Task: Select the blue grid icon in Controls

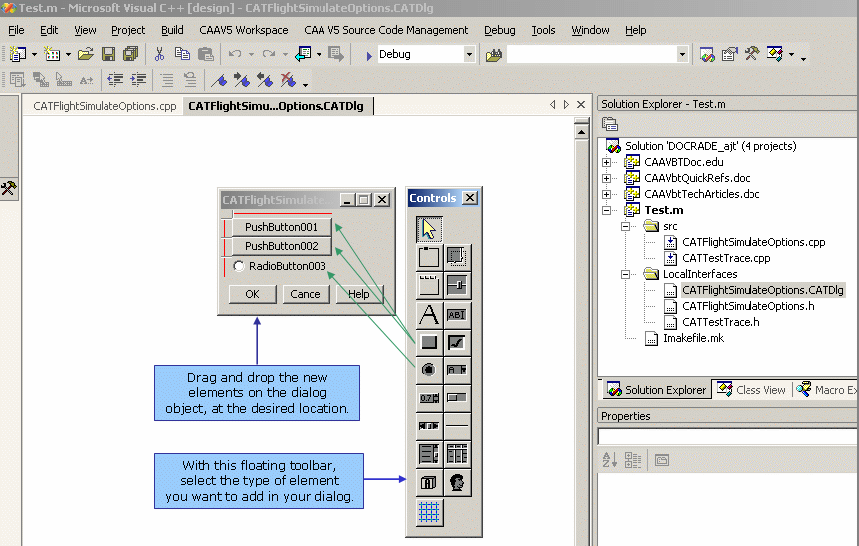Action: coord(429,513)
